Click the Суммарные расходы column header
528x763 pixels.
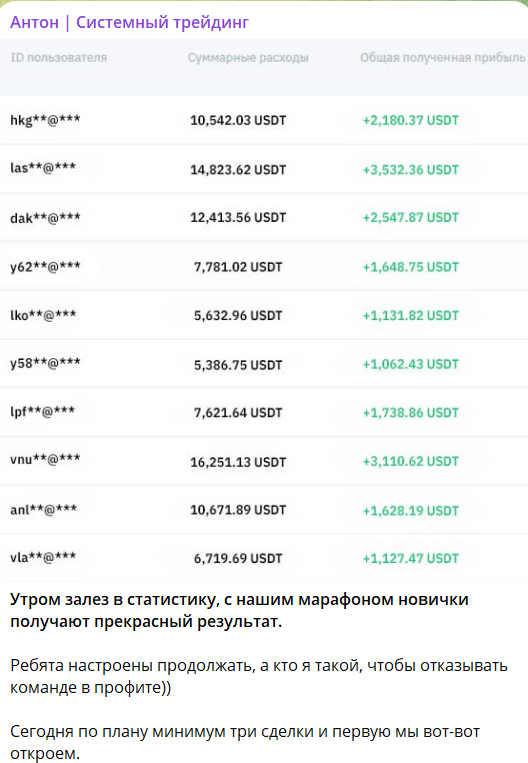point(248,57)
